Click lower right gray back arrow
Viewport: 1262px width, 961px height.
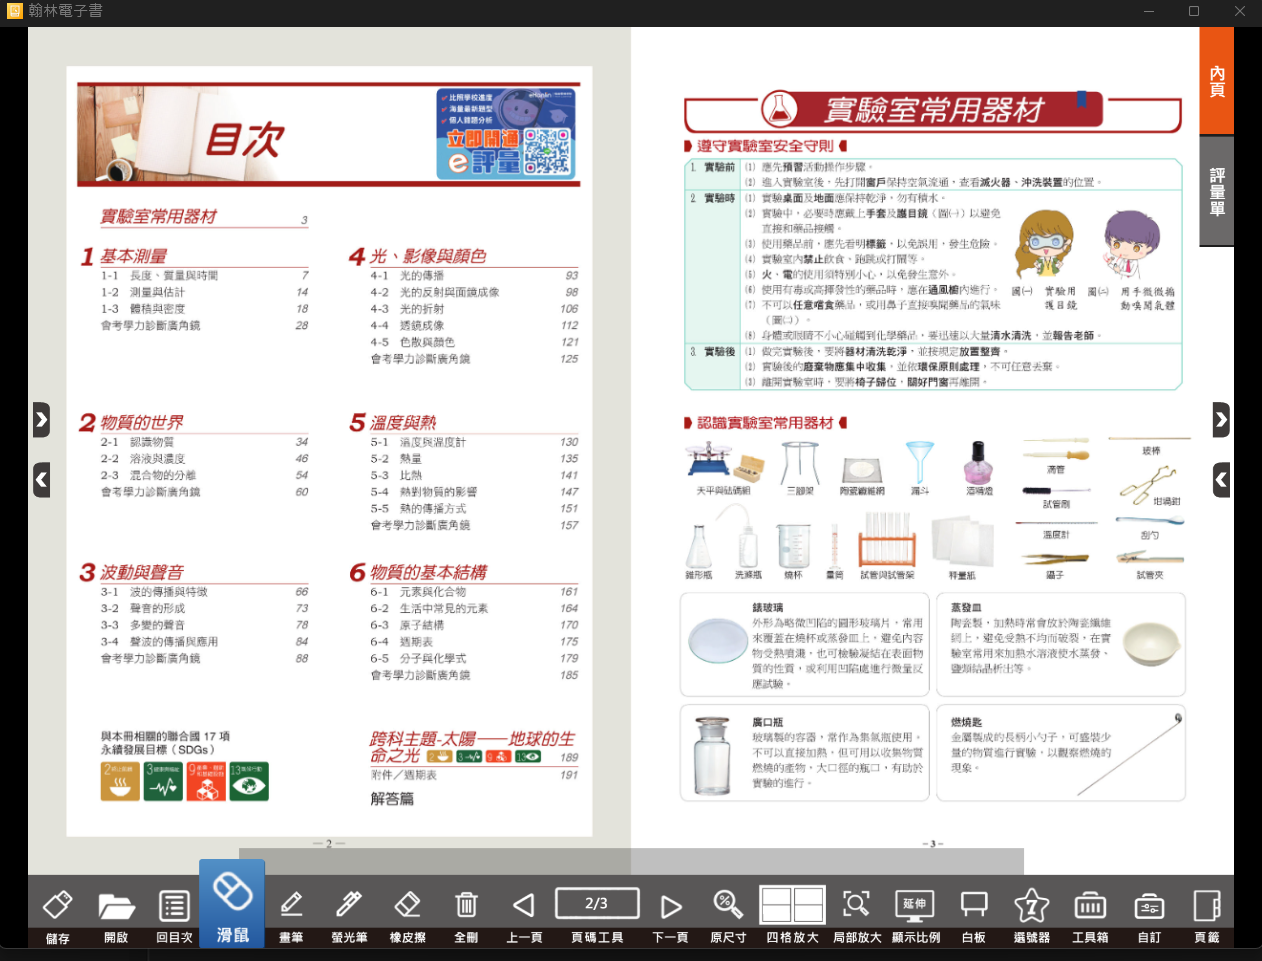tap(1221, 480)
